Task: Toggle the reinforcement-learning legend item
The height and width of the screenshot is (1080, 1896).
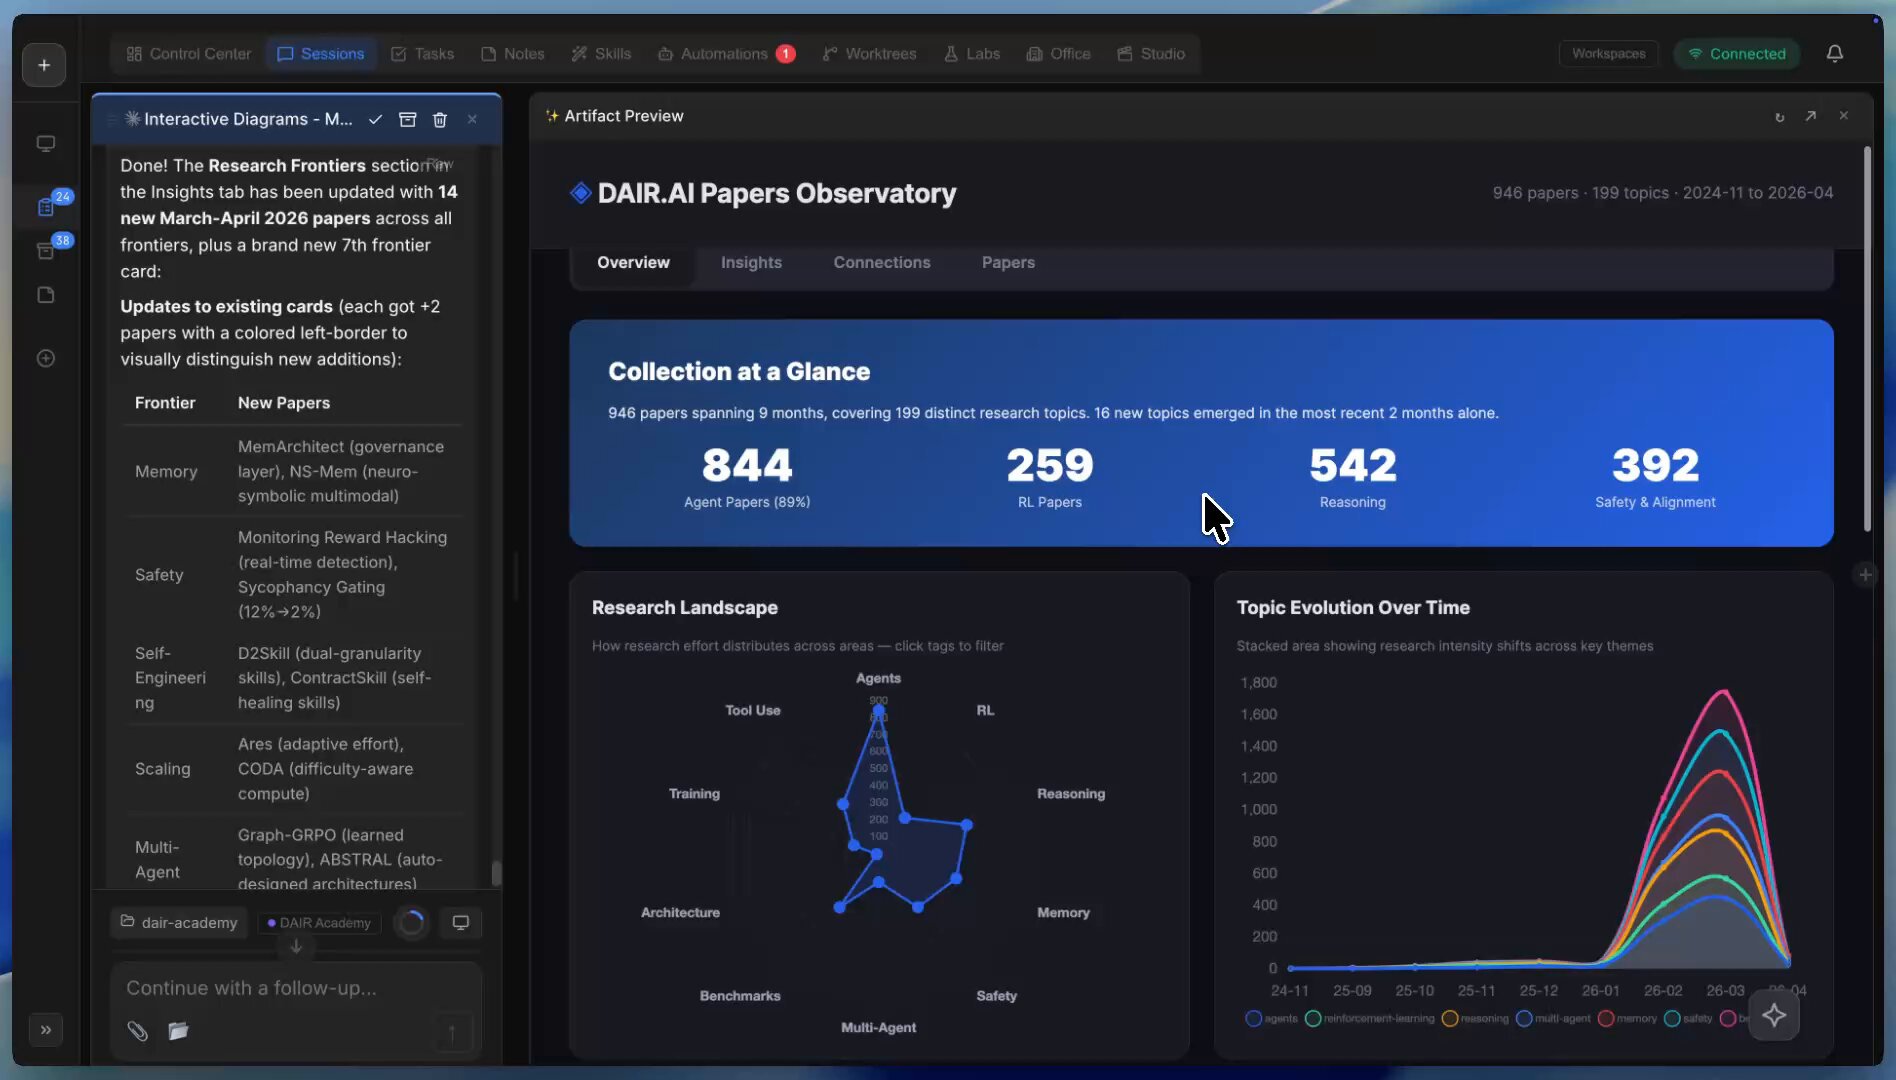Action: coord(1369,1018)
